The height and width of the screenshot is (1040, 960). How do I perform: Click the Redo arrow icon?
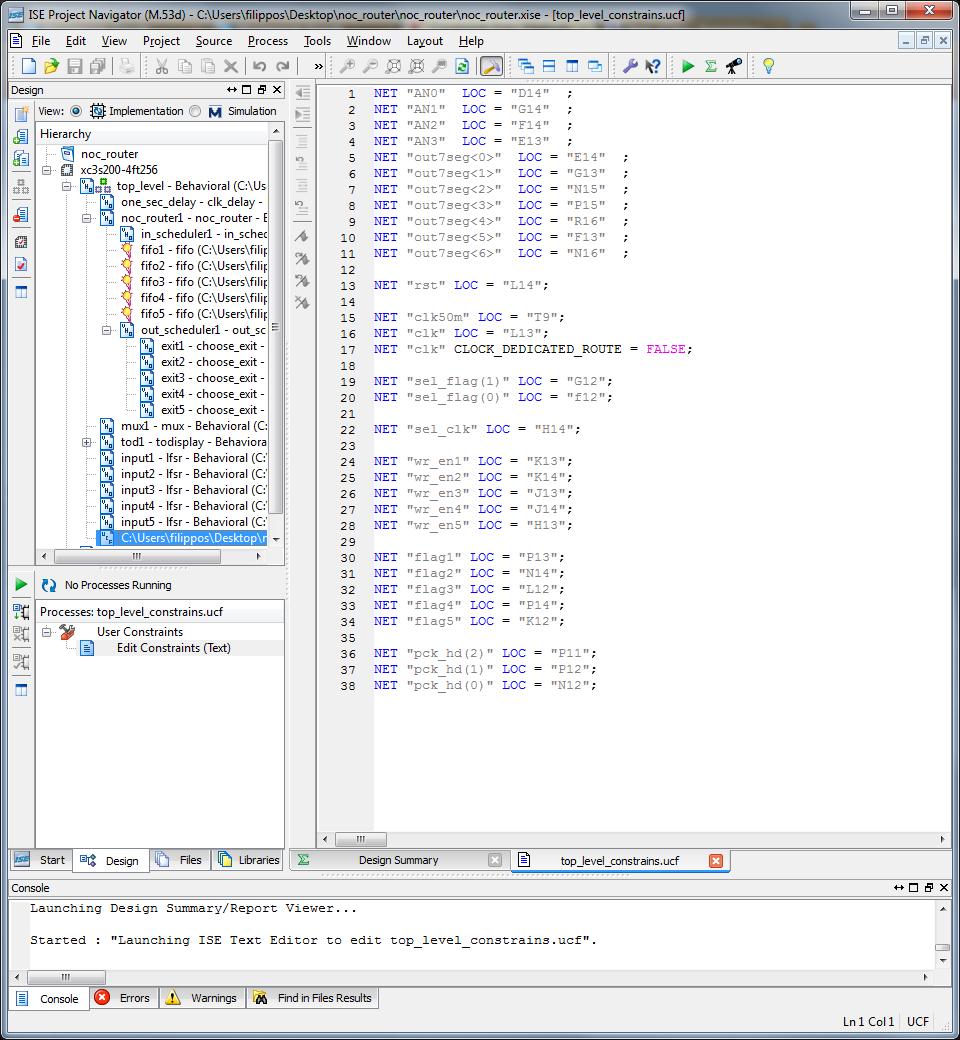click(283, 66)
